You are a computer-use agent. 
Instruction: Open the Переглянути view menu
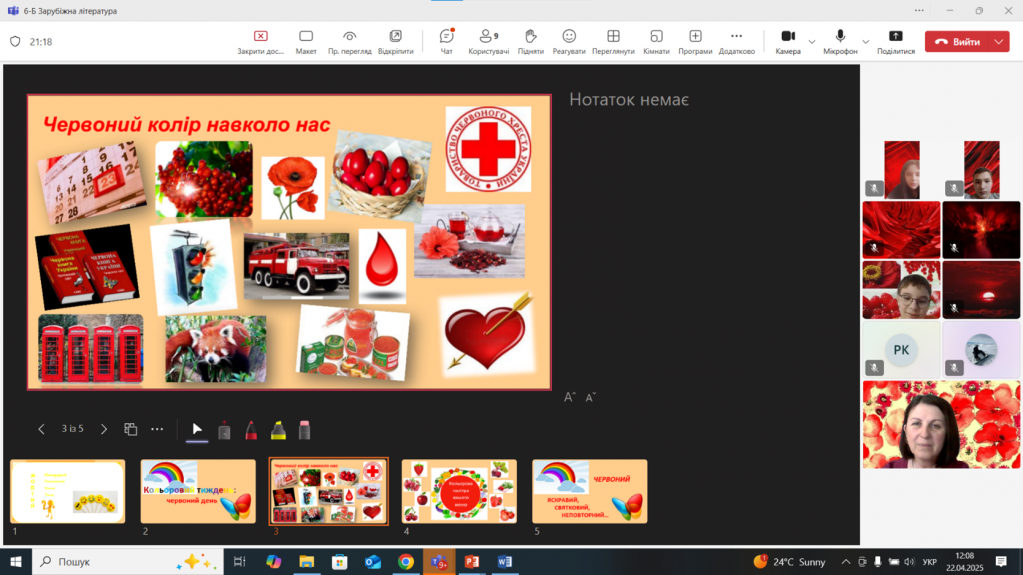tap(613, 41)
